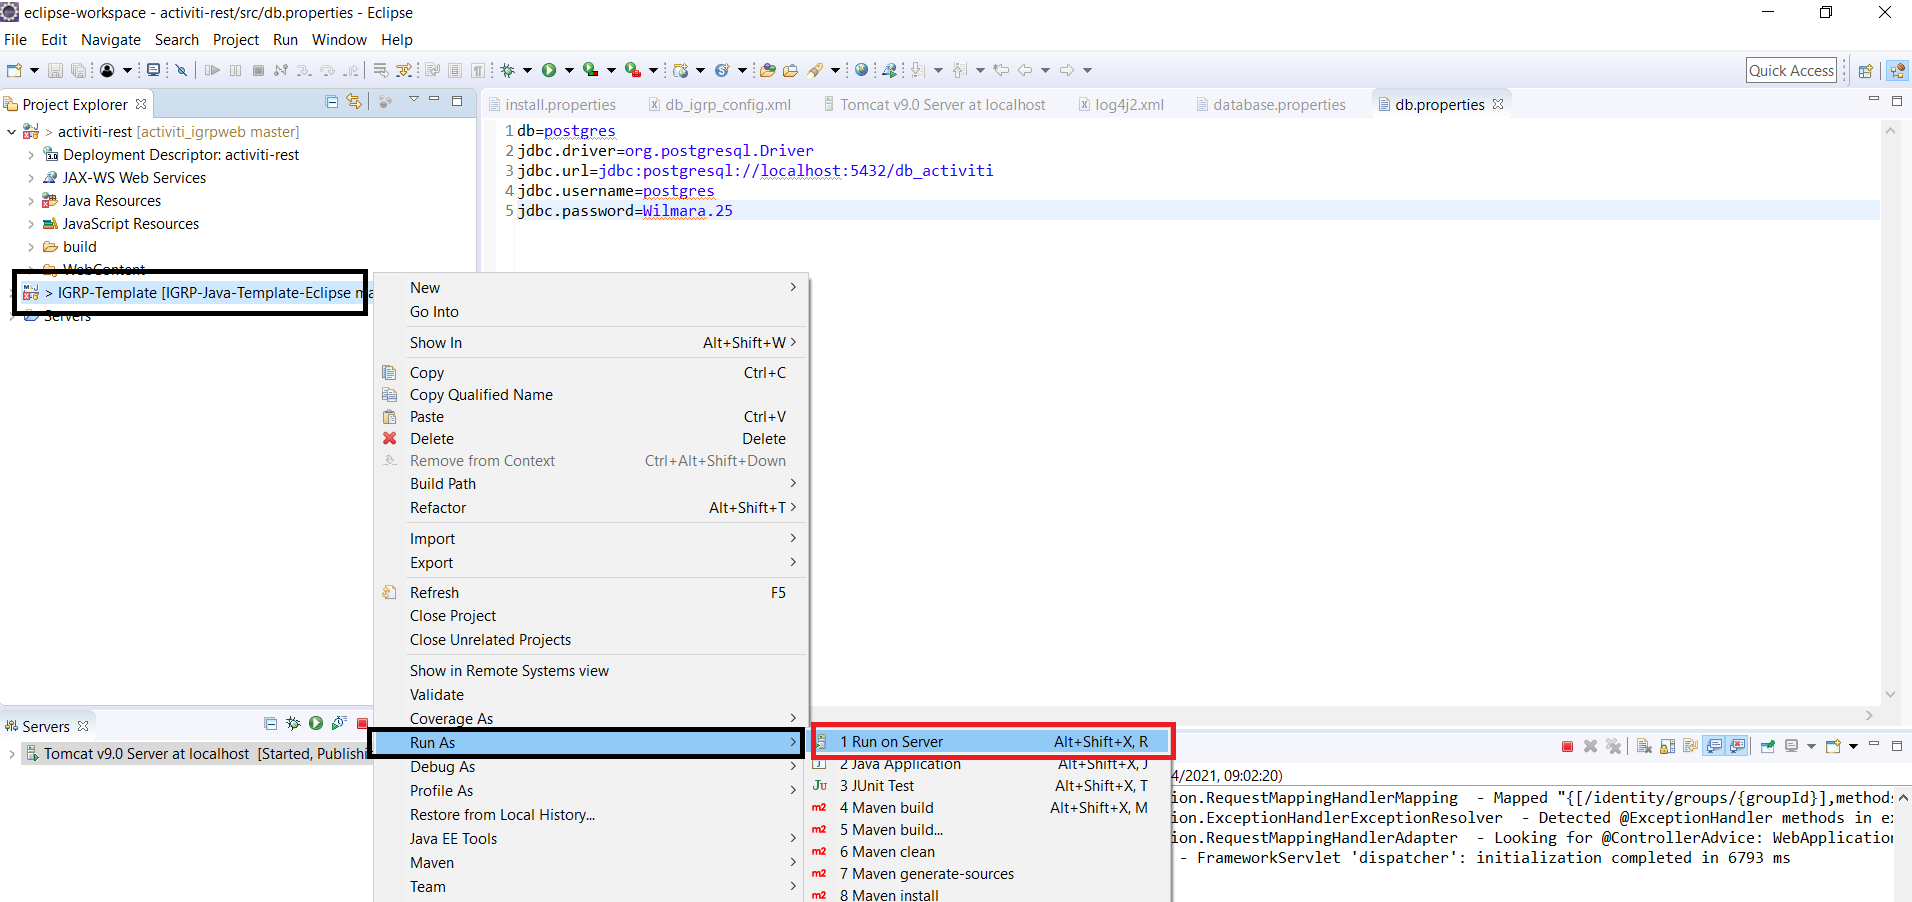Click the Resume debug toolbar icon

212,70
